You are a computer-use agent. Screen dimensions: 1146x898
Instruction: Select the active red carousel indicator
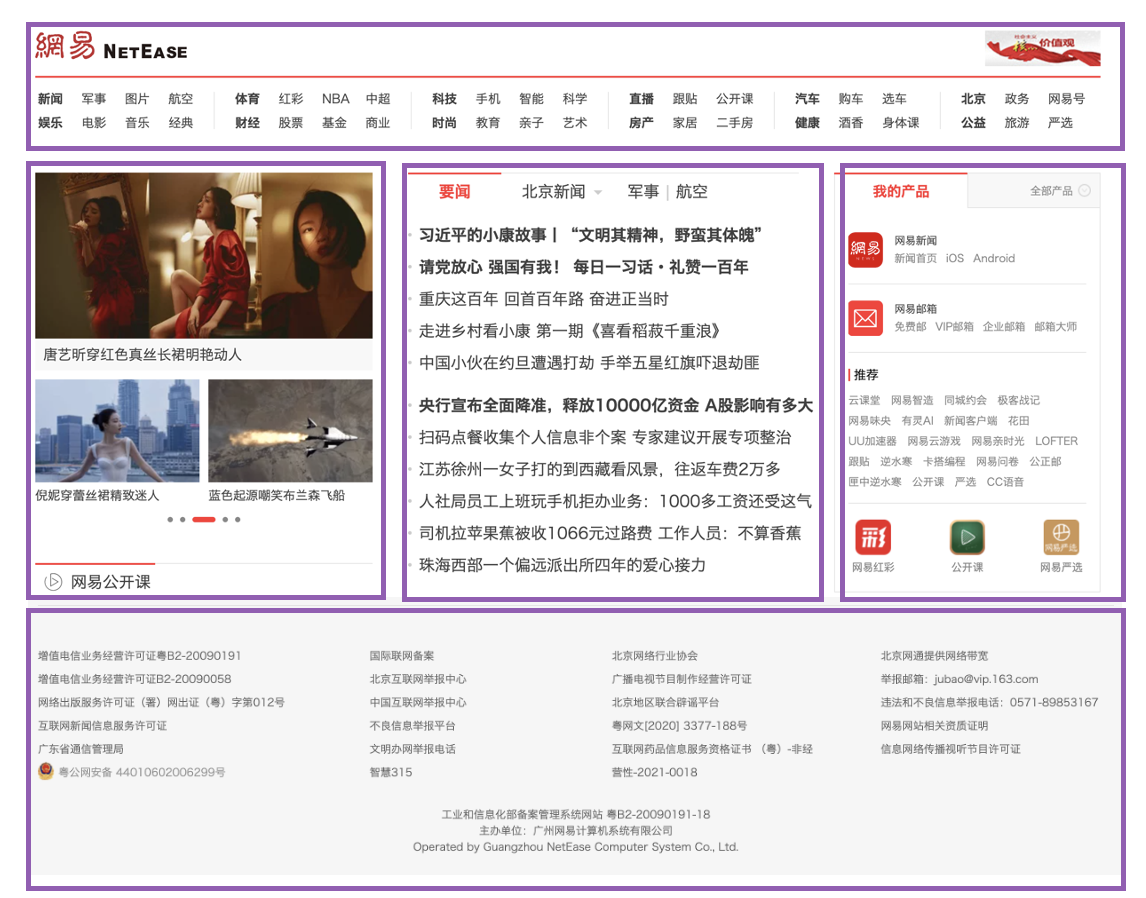pyautogui.click(x=204, y=520)
